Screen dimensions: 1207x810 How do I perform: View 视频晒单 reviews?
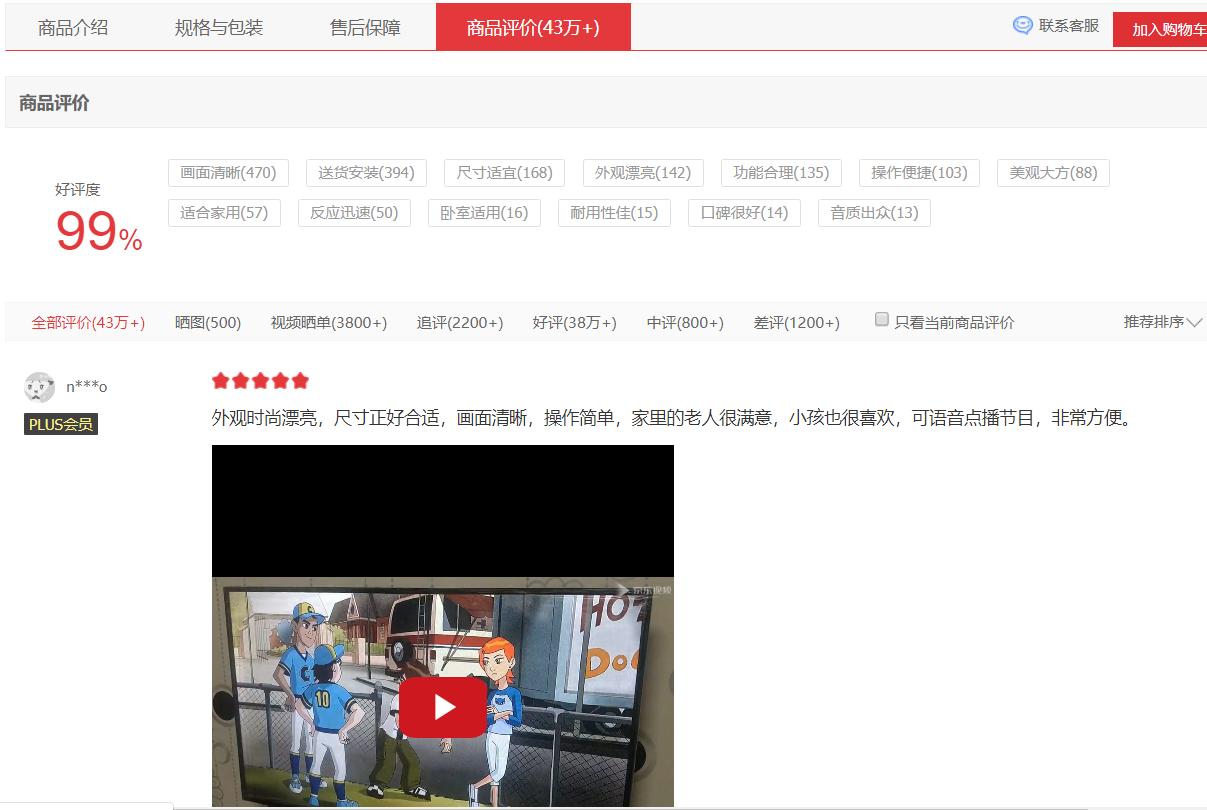point(328,322)
